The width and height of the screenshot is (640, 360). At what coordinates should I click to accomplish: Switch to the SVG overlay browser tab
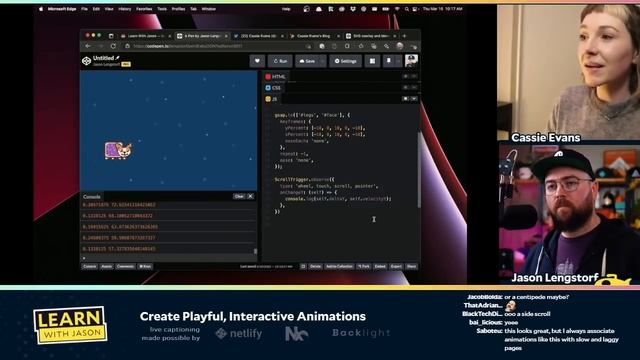click(x=371, y=36)
